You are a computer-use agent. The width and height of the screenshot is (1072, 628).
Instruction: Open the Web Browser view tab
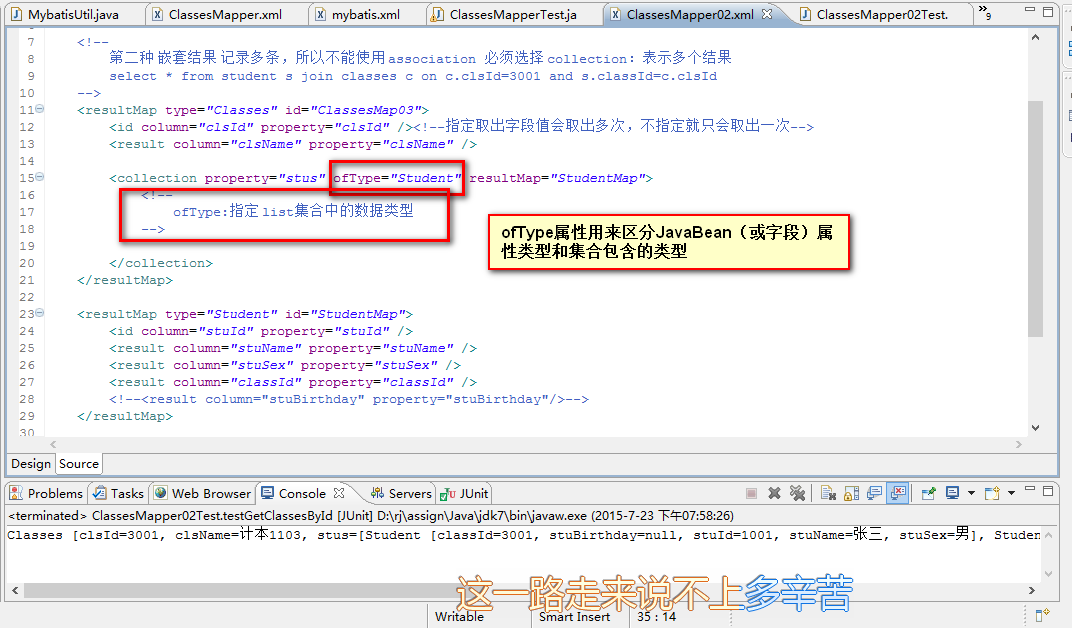[x=203, y=493]
